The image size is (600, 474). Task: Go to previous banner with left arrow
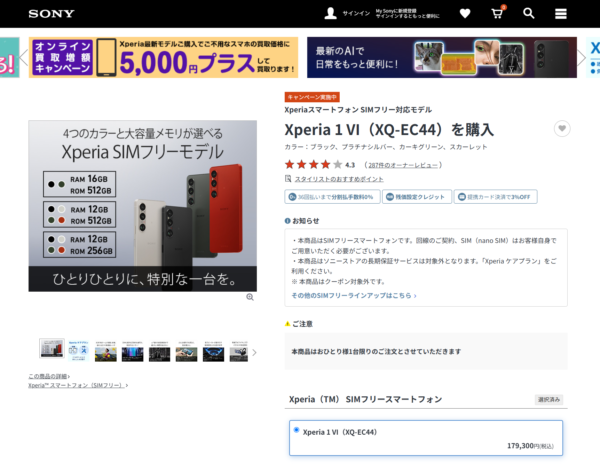(23, 57)
